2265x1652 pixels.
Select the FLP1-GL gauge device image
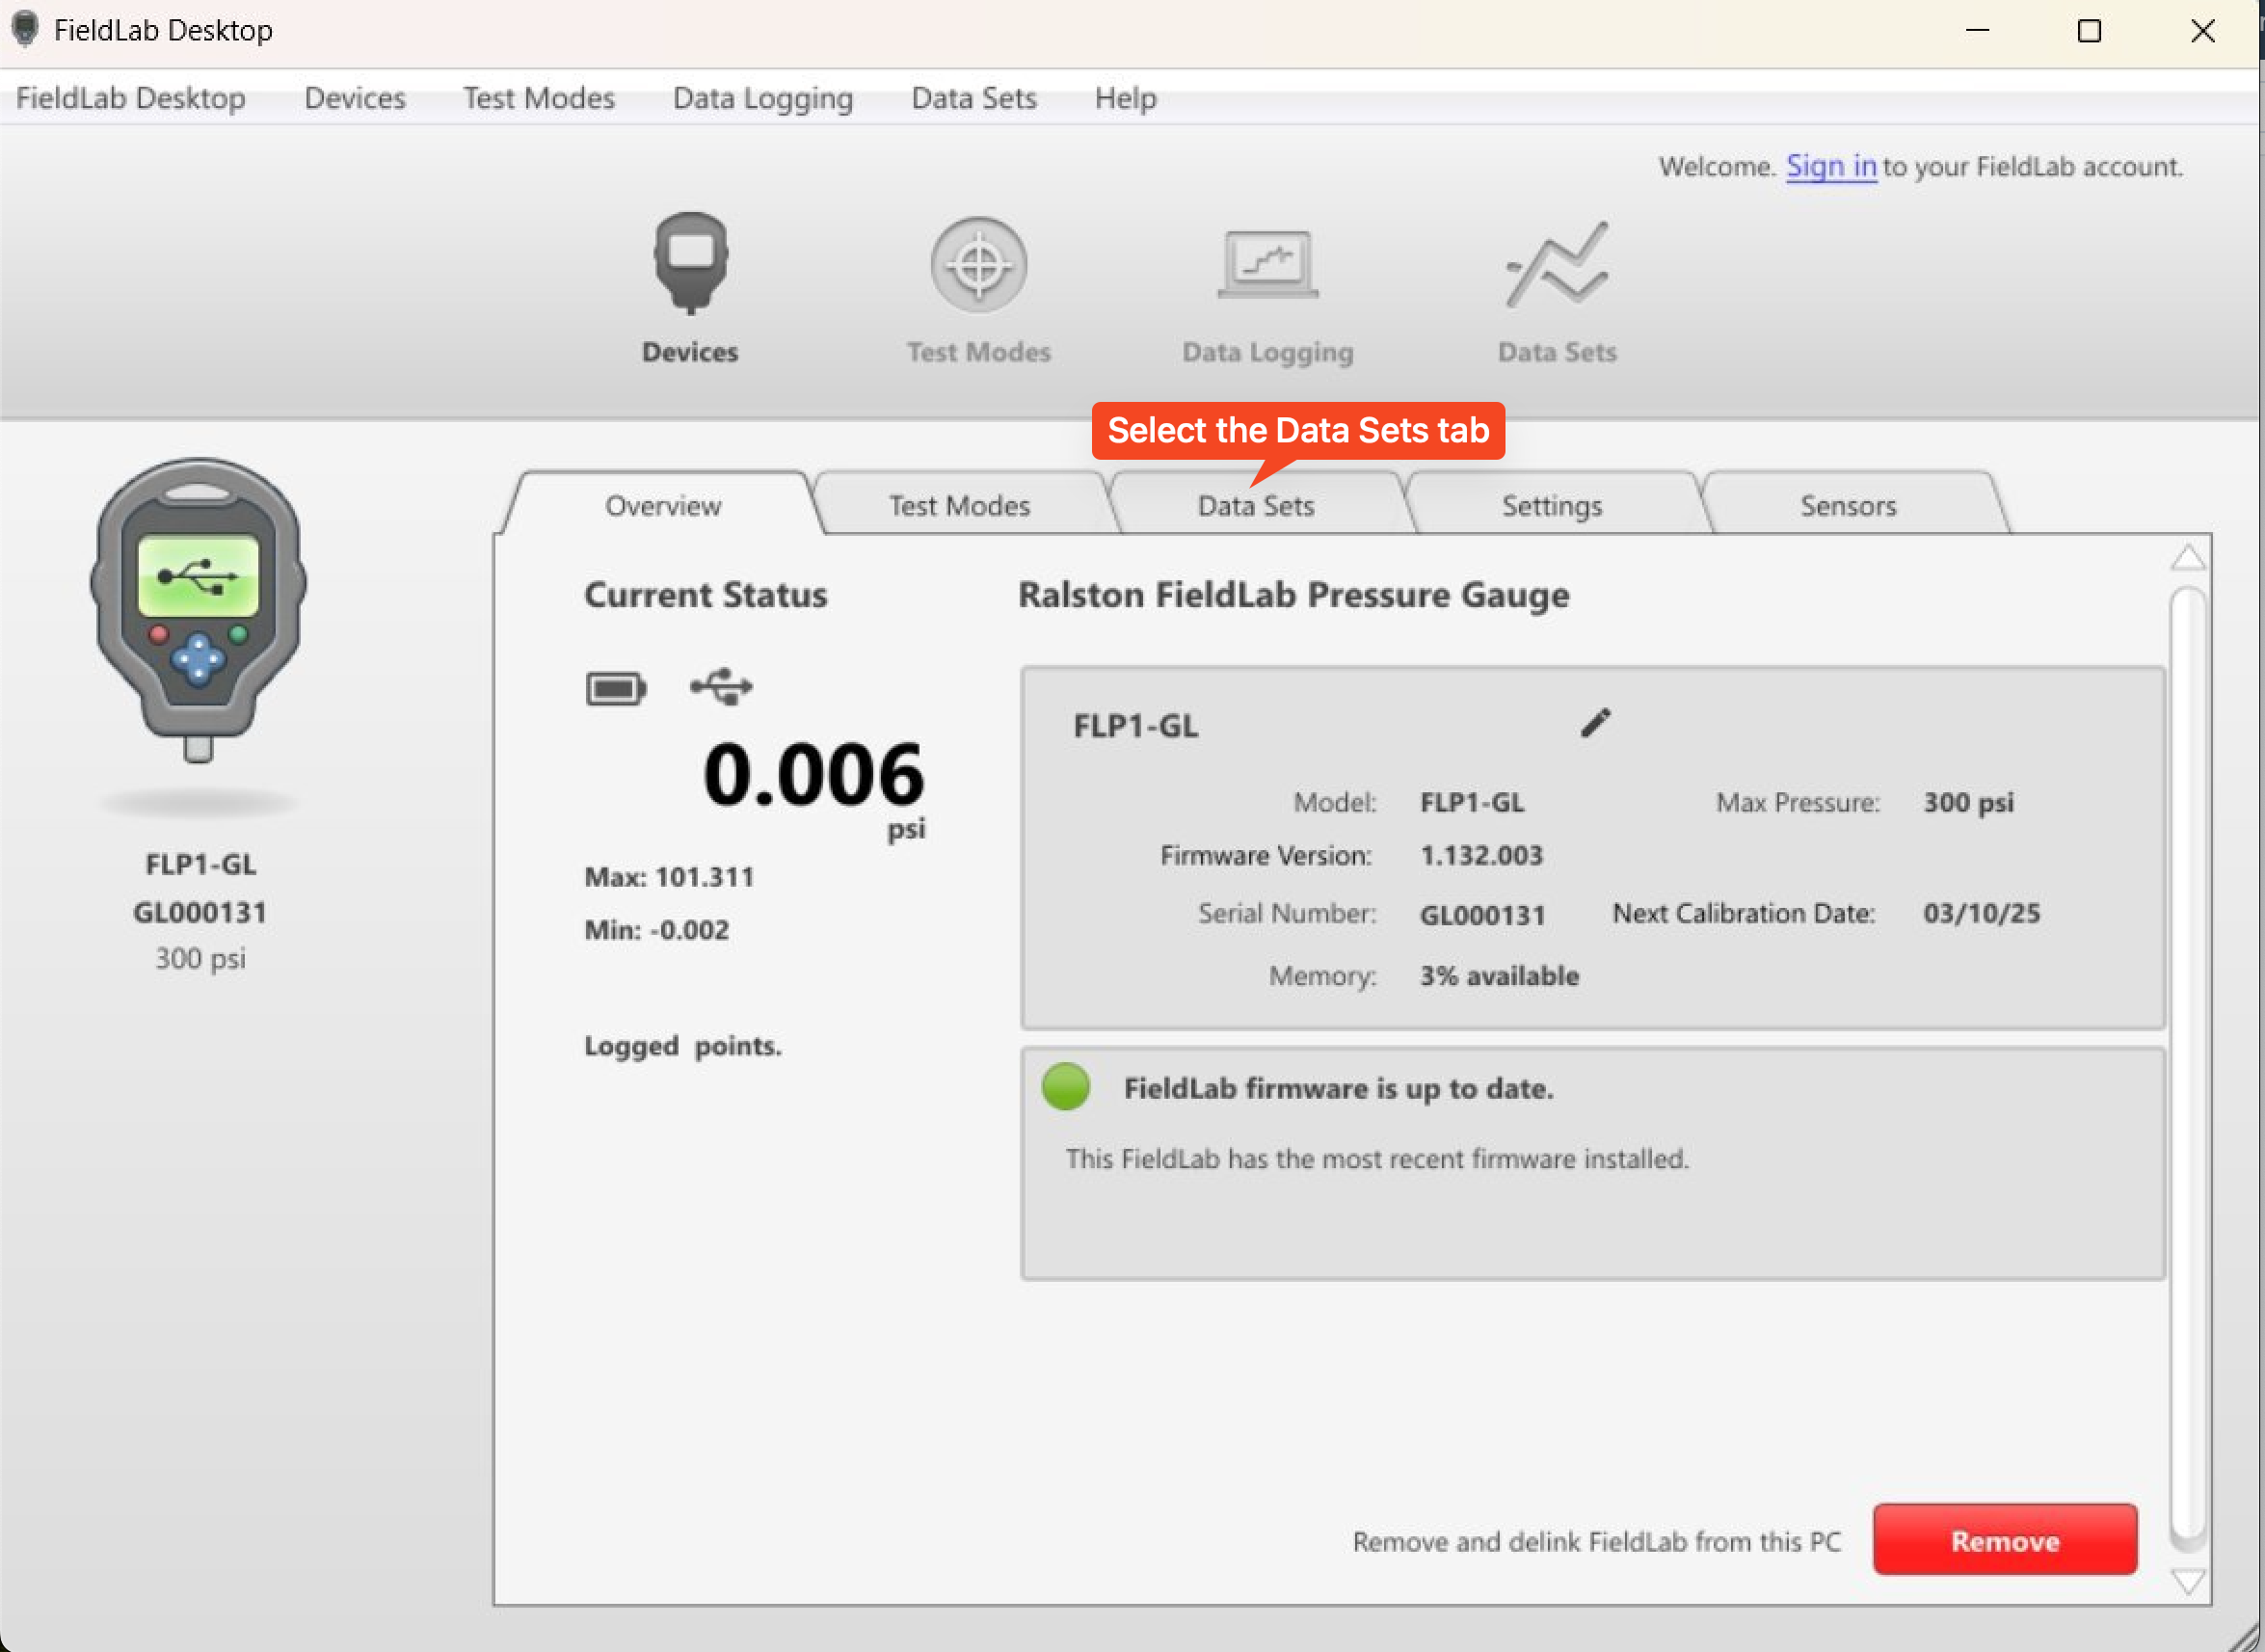(199, 610)
